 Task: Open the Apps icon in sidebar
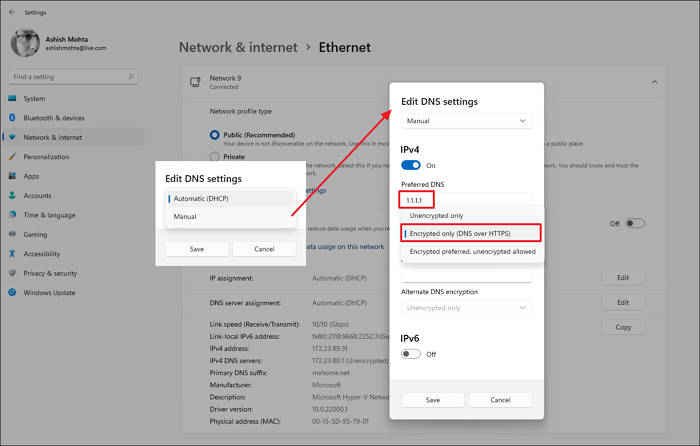coord(12,176)
